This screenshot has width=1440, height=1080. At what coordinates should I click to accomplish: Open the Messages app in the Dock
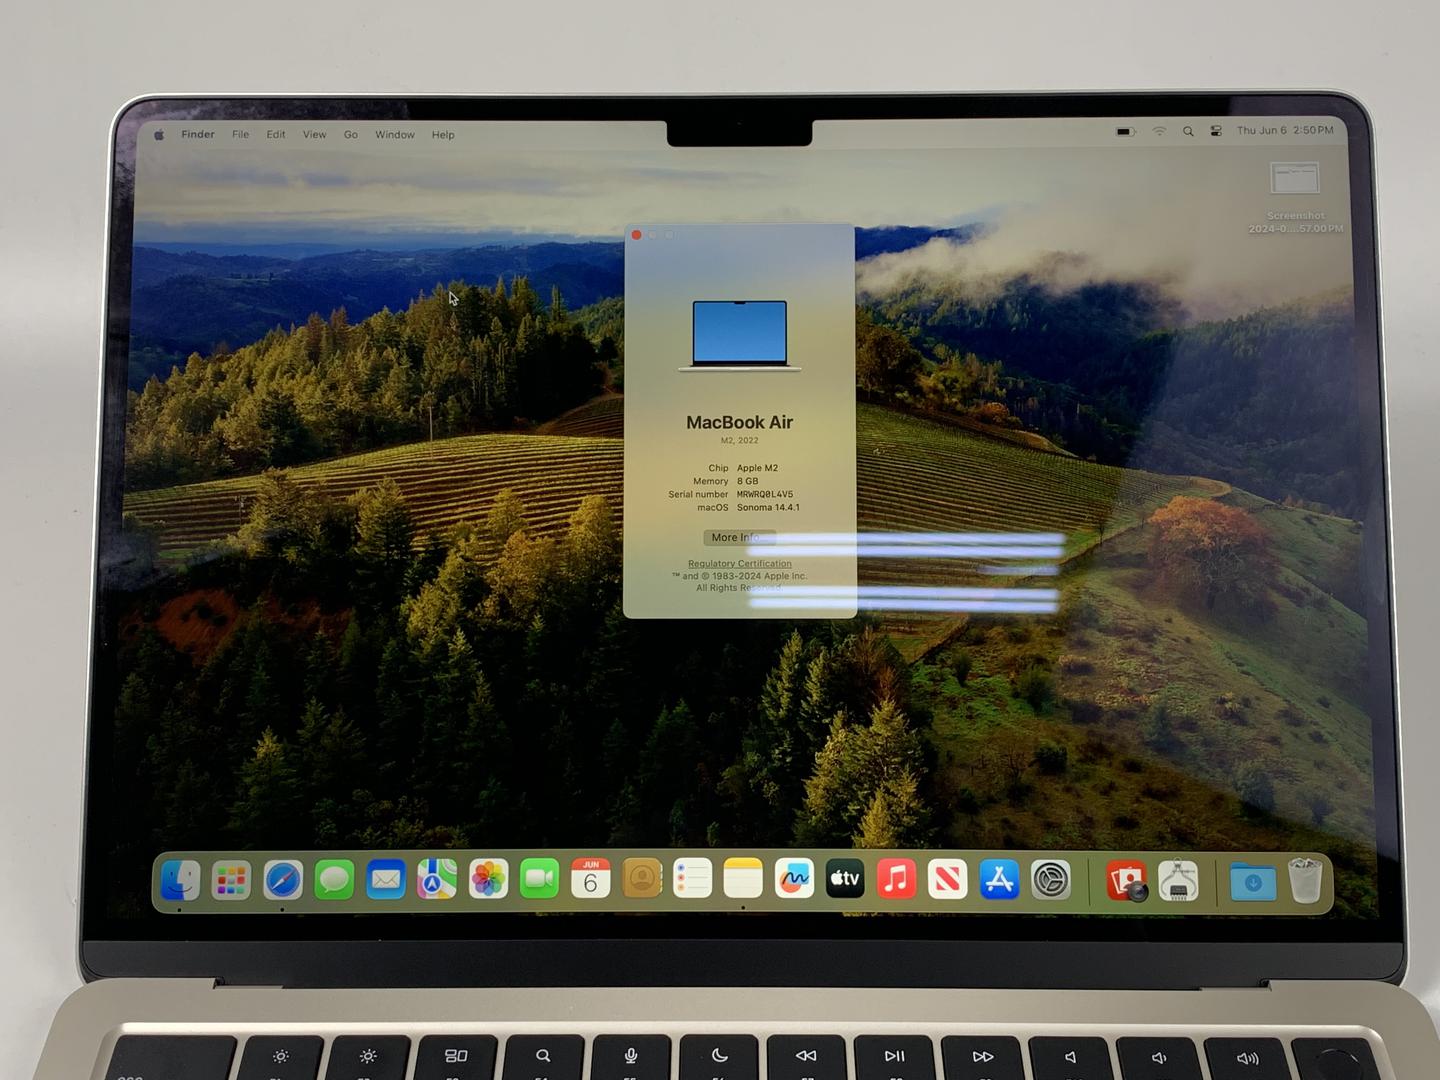334,880
